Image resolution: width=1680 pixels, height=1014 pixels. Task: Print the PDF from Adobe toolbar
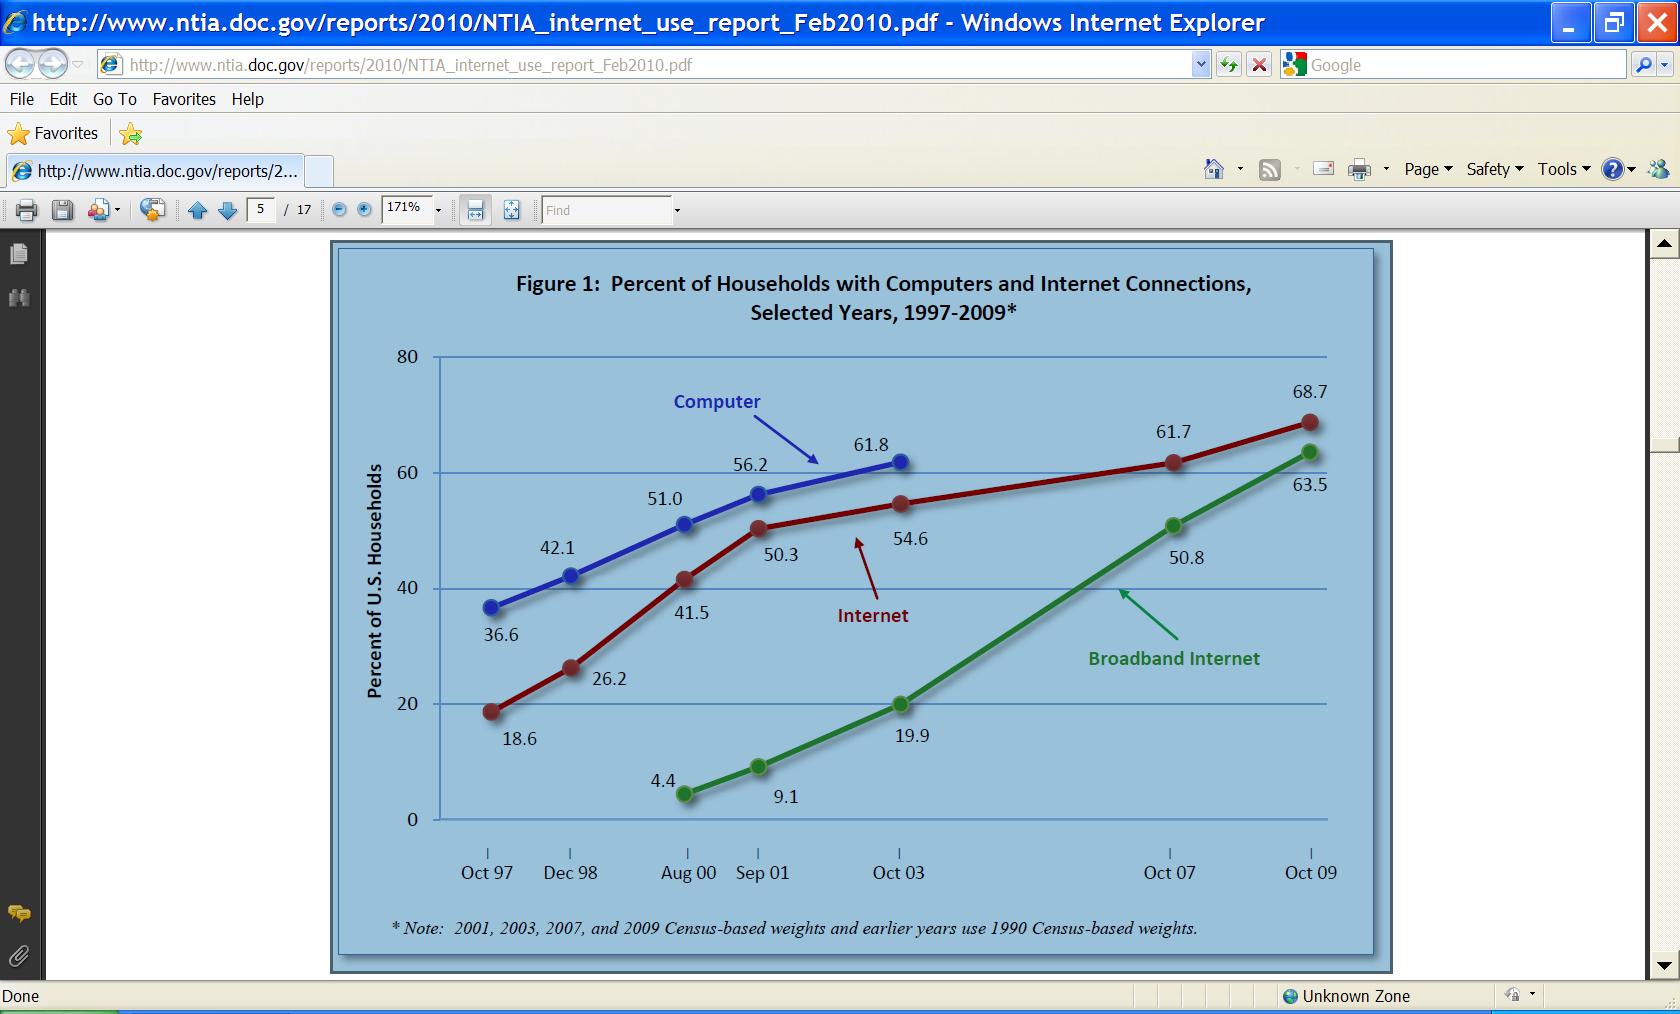click(x=27, y=210)
